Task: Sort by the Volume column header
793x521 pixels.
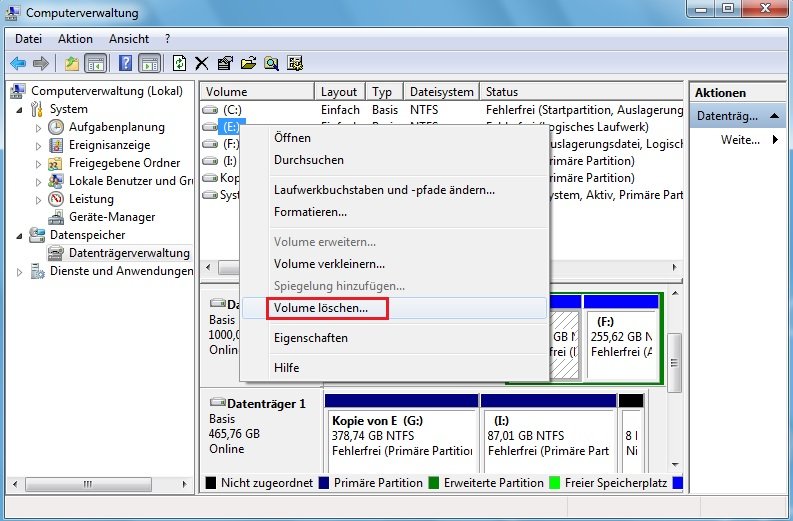Action: point(257,92)
